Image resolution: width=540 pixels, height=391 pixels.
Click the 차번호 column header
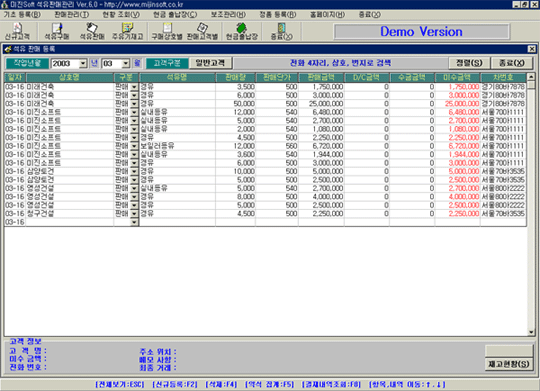coord(503,78)
